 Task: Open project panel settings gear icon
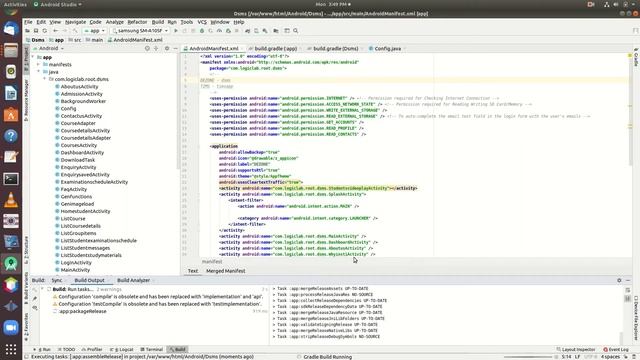167,48
